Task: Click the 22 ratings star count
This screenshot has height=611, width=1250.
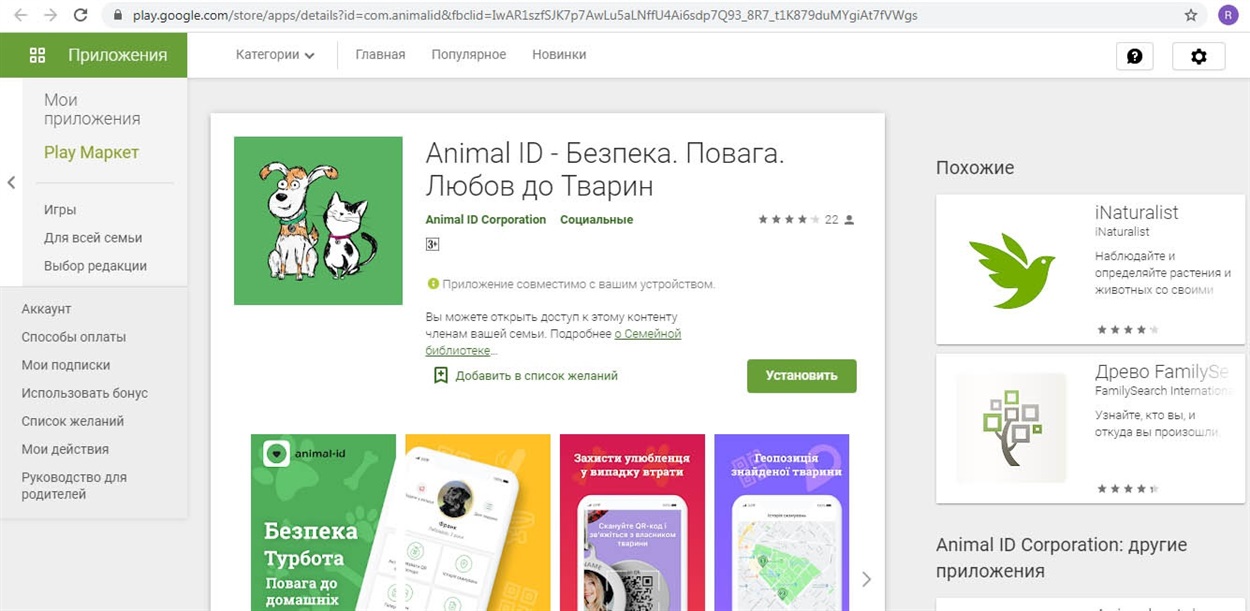Action: tap(807, 220)
